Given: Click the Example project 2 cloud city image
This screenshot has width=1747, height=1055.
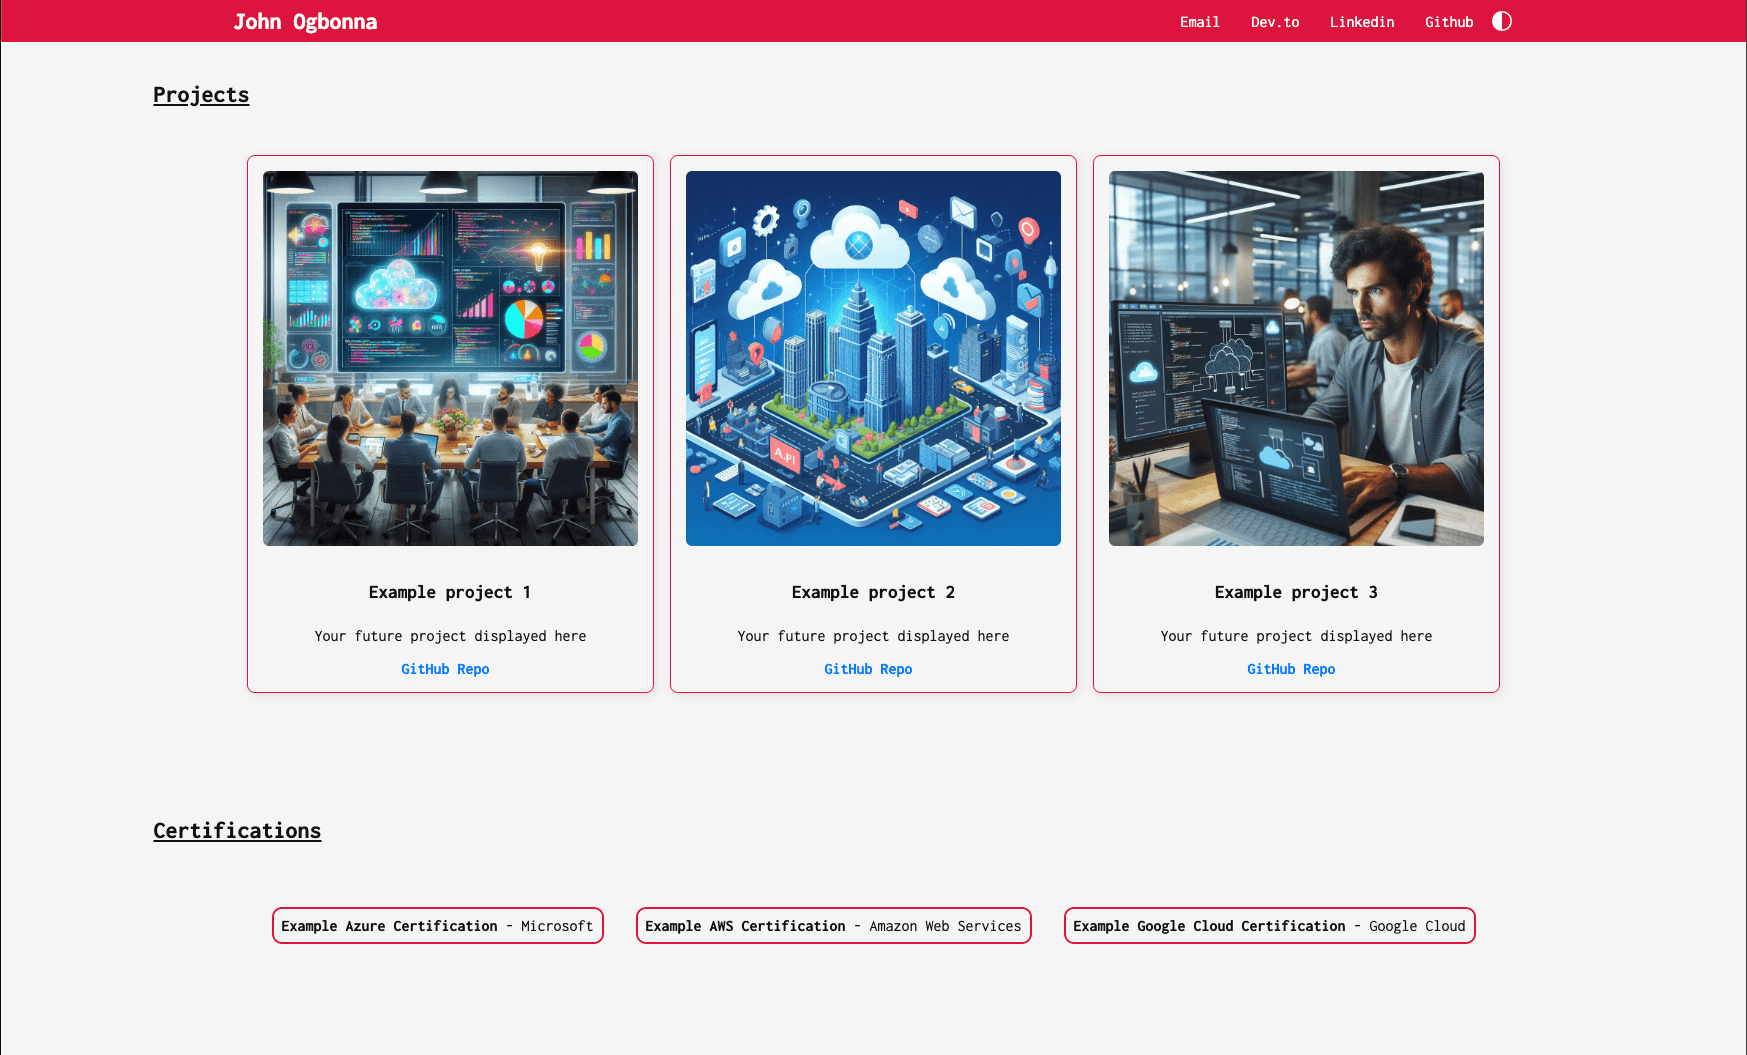Looking at the screenshot, I should (873, 358).
